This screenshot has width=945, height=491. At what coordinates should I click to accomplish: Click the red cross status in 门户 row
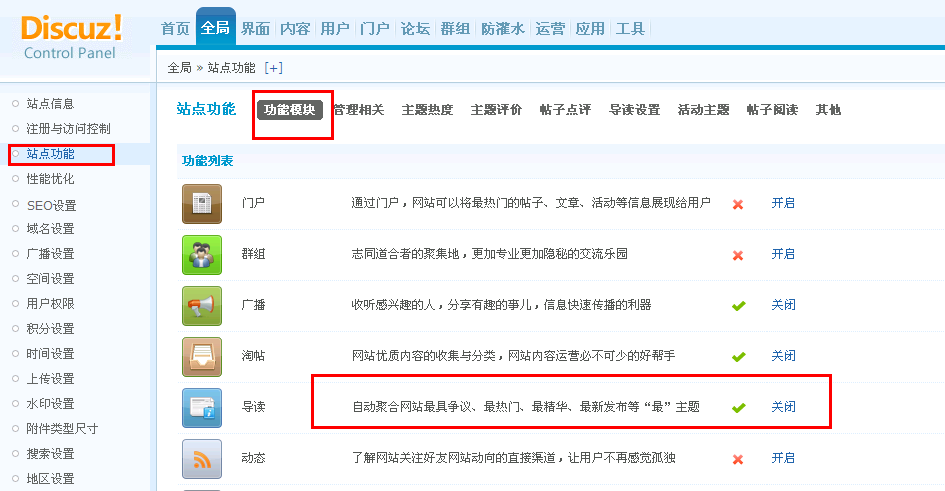[738, 205]
